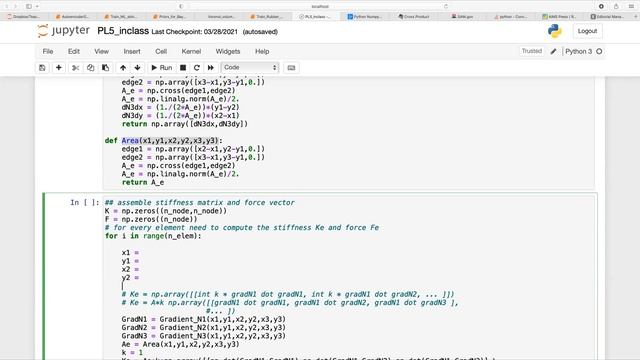Copy selected cells icon
Viewport: 640px width, 360px height.
[91, 68]
